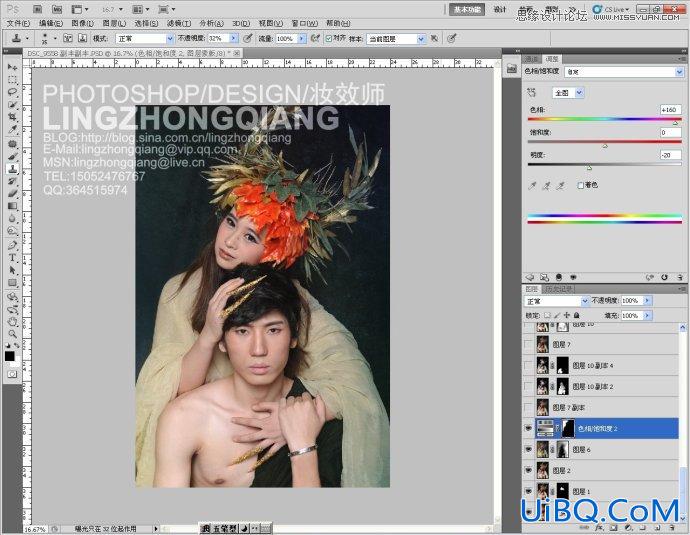Select the Blur tool

coord(12,218)
